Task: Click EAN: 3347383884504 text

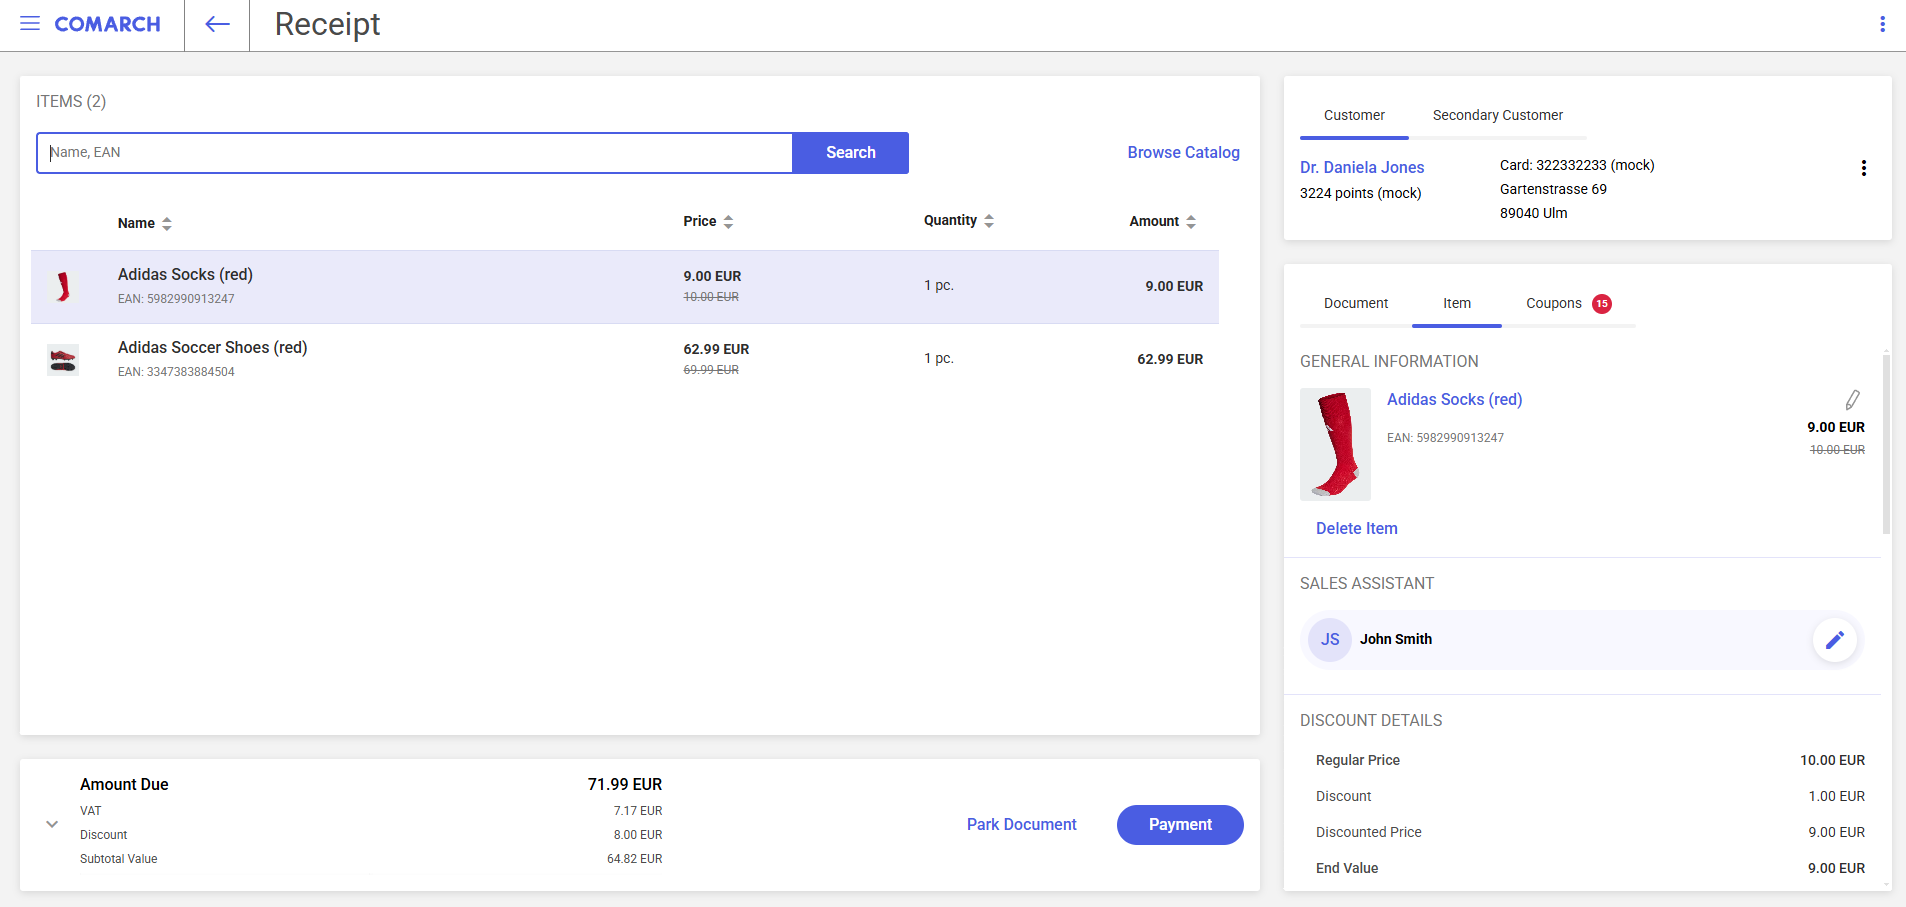Action: [x=176, y=372]
